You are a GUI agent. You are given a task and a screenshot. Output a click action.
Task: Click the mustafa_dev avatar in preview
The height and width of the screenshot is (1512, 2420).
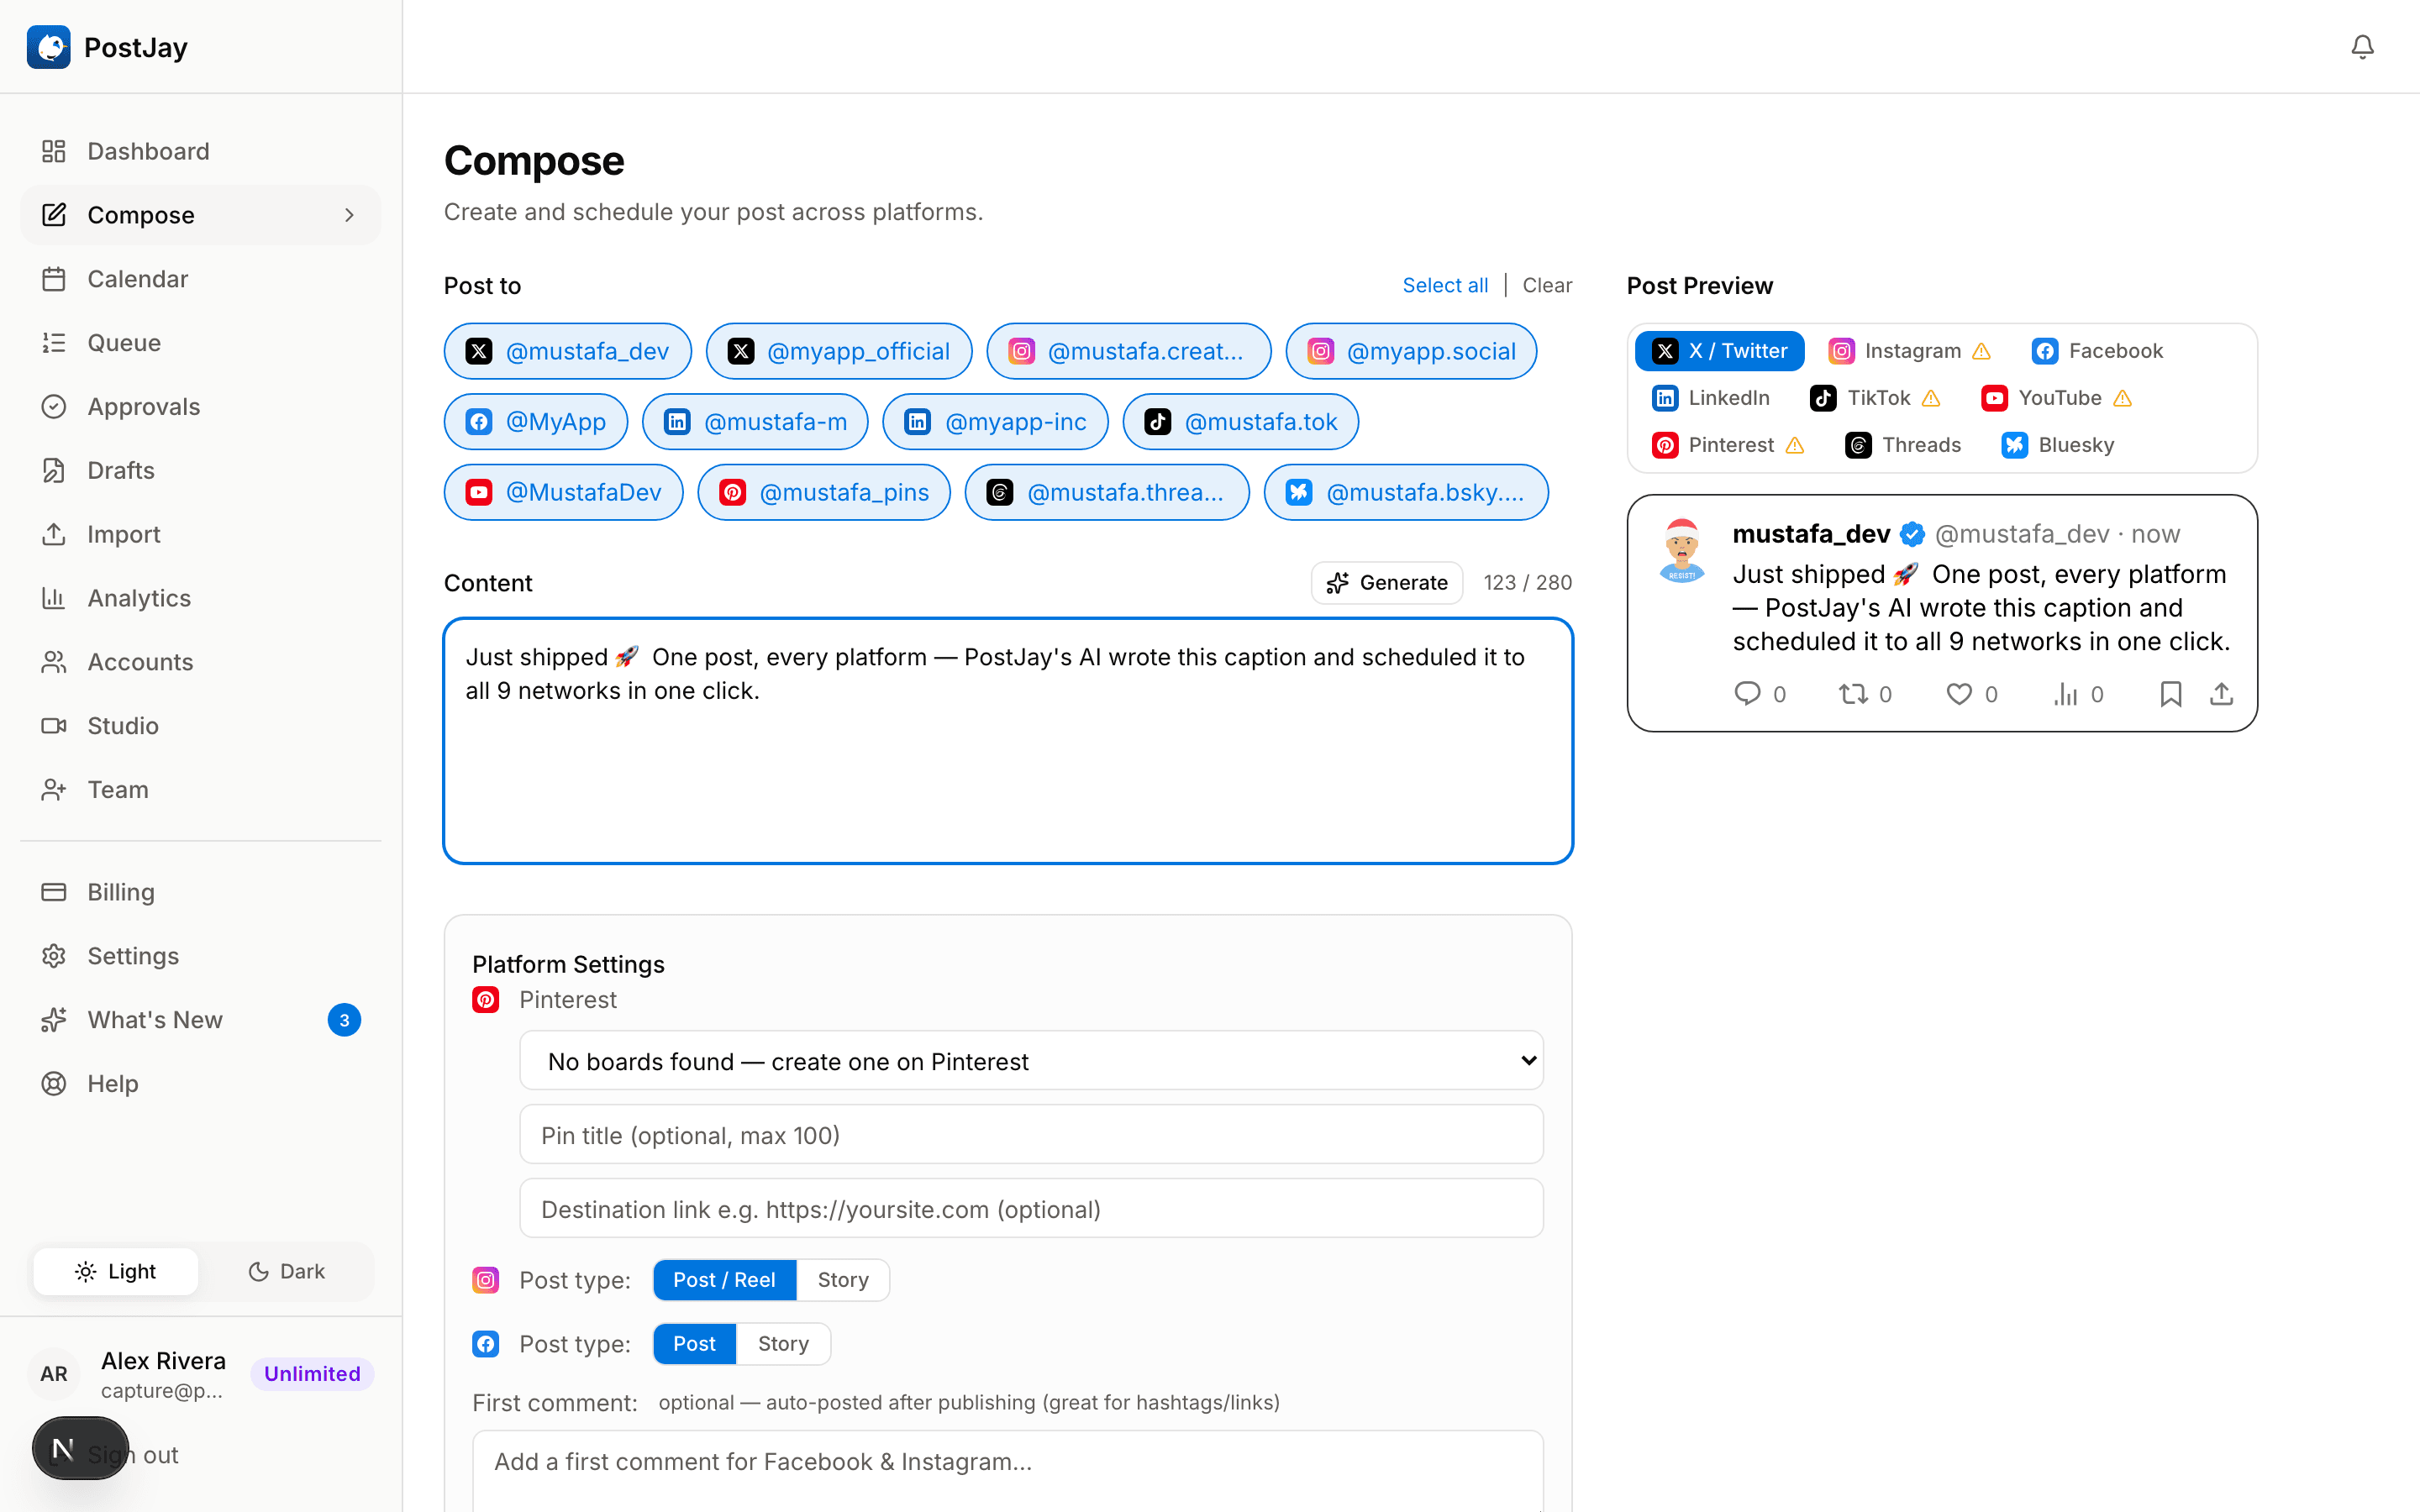(x=1682, y=550)
